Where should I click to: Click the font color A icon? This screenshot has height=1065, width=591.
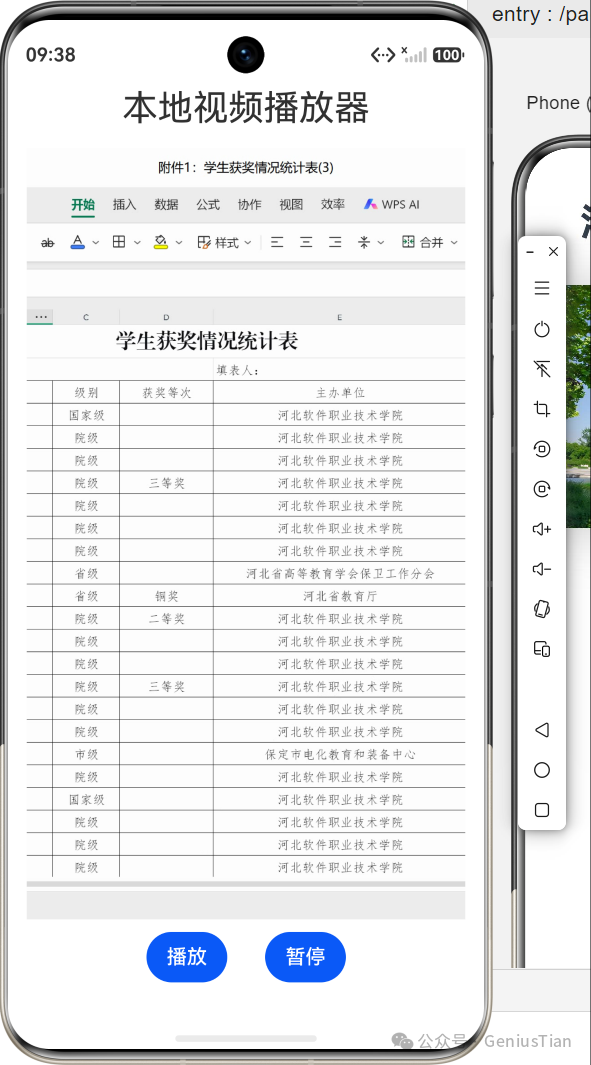coord(77,242)
